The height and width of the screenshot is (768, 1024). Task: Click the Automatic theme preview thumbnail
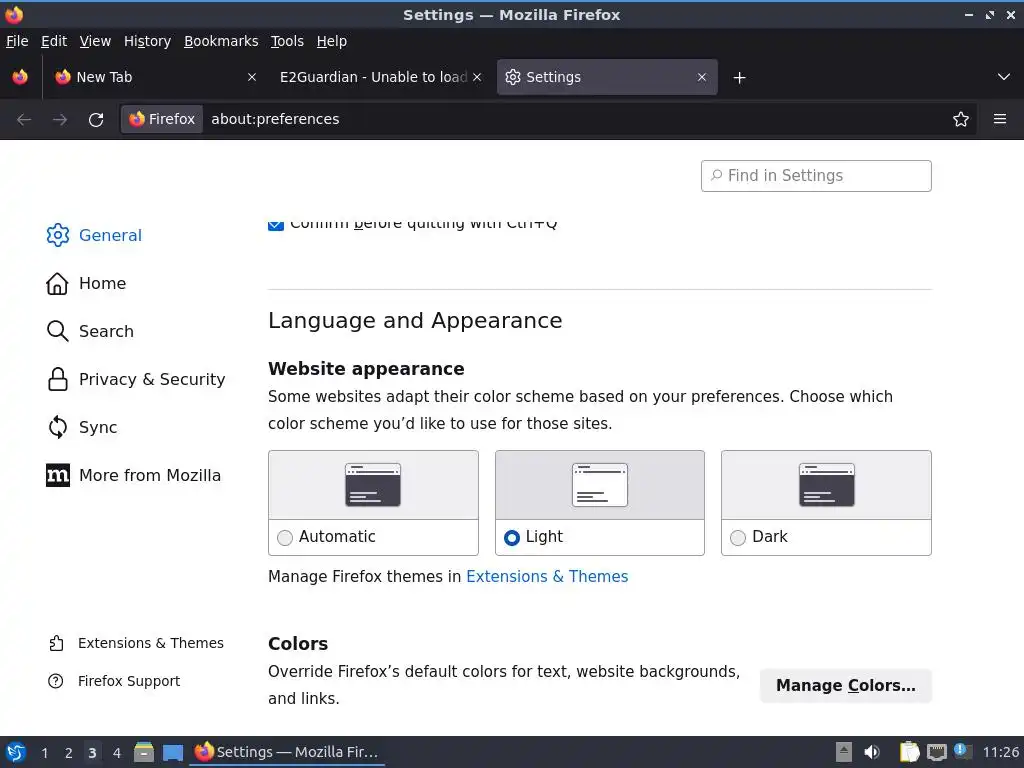pos(373,485)
